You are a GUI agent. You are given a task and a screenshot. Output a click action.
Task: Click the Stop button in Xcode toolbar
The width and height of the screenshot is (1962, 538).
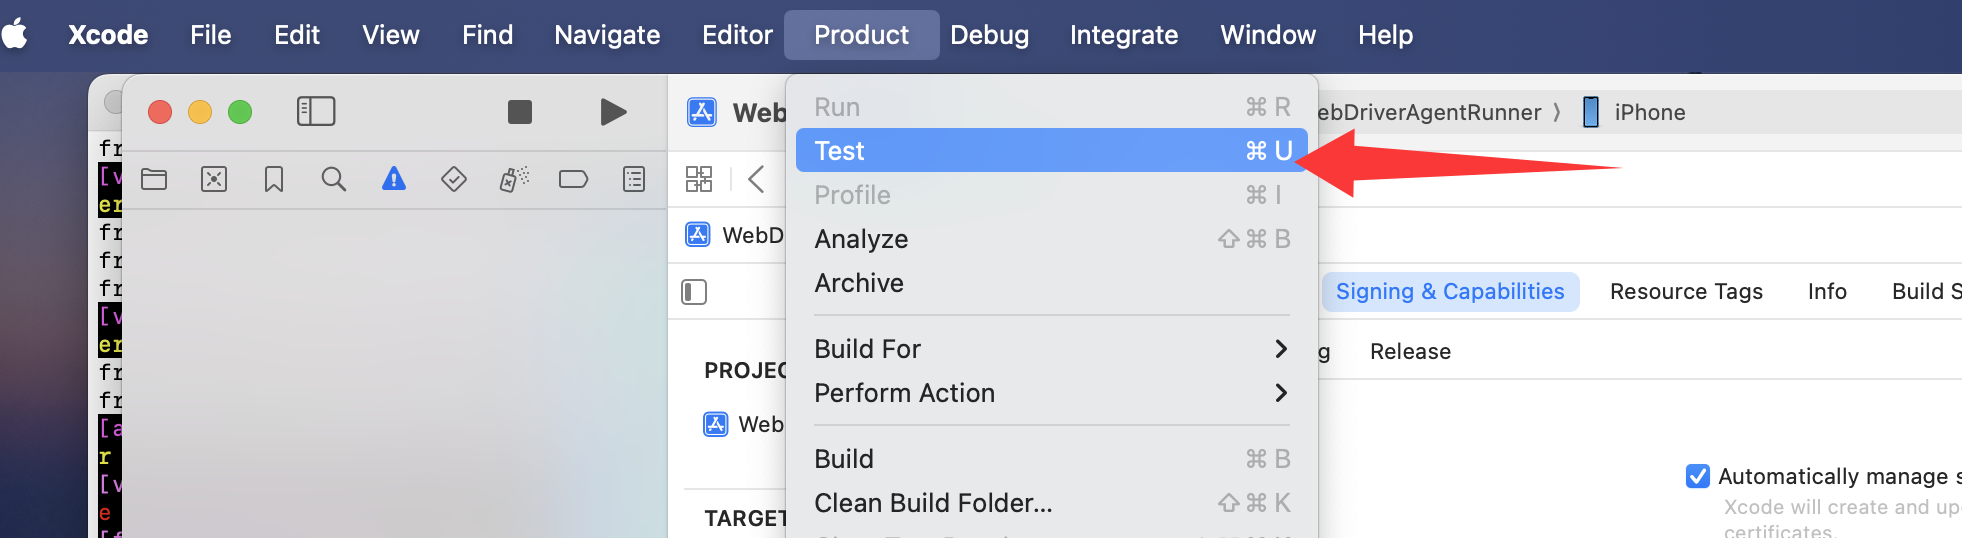click(520, 112)
